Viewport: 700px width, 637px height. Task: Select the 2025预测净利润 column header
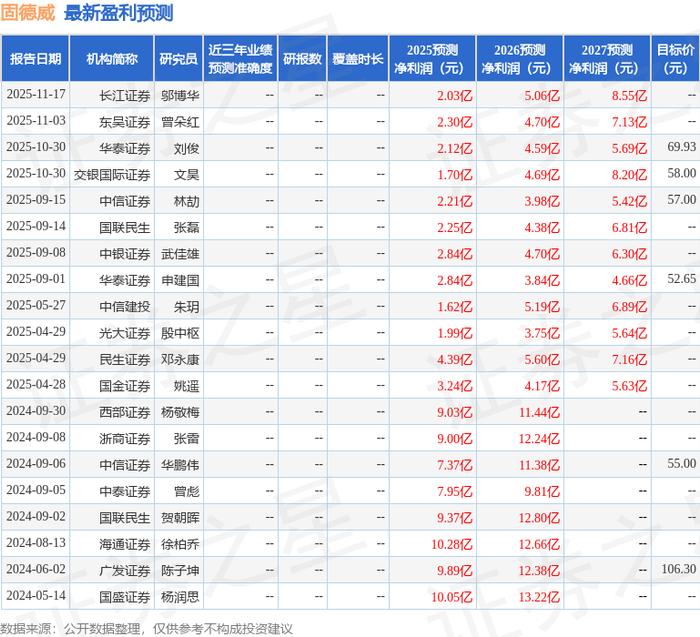click(432, 59)
